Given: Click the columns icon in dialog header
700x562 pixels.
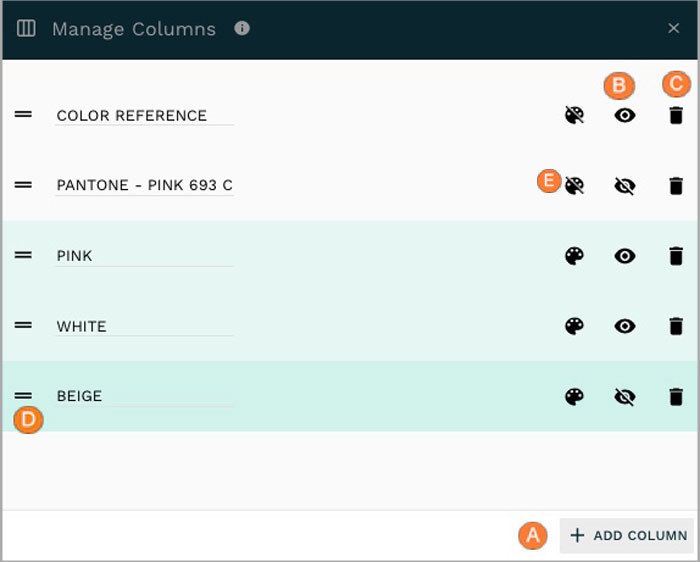Looking at the screenshot, I should [26, 29].
